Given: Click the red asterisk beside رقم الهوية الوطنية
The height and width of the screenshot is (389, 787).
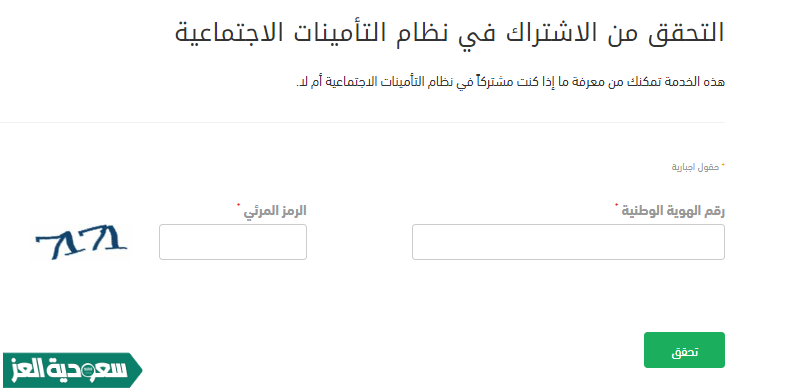Looking at the screenshot, I should (617, 205).
